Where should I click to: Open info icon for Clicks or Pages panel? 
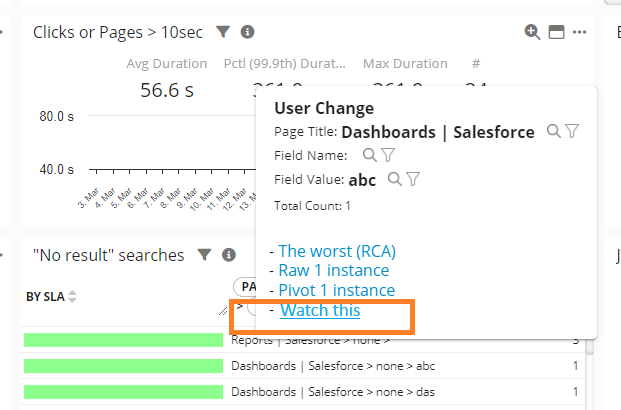coord(248,32)
